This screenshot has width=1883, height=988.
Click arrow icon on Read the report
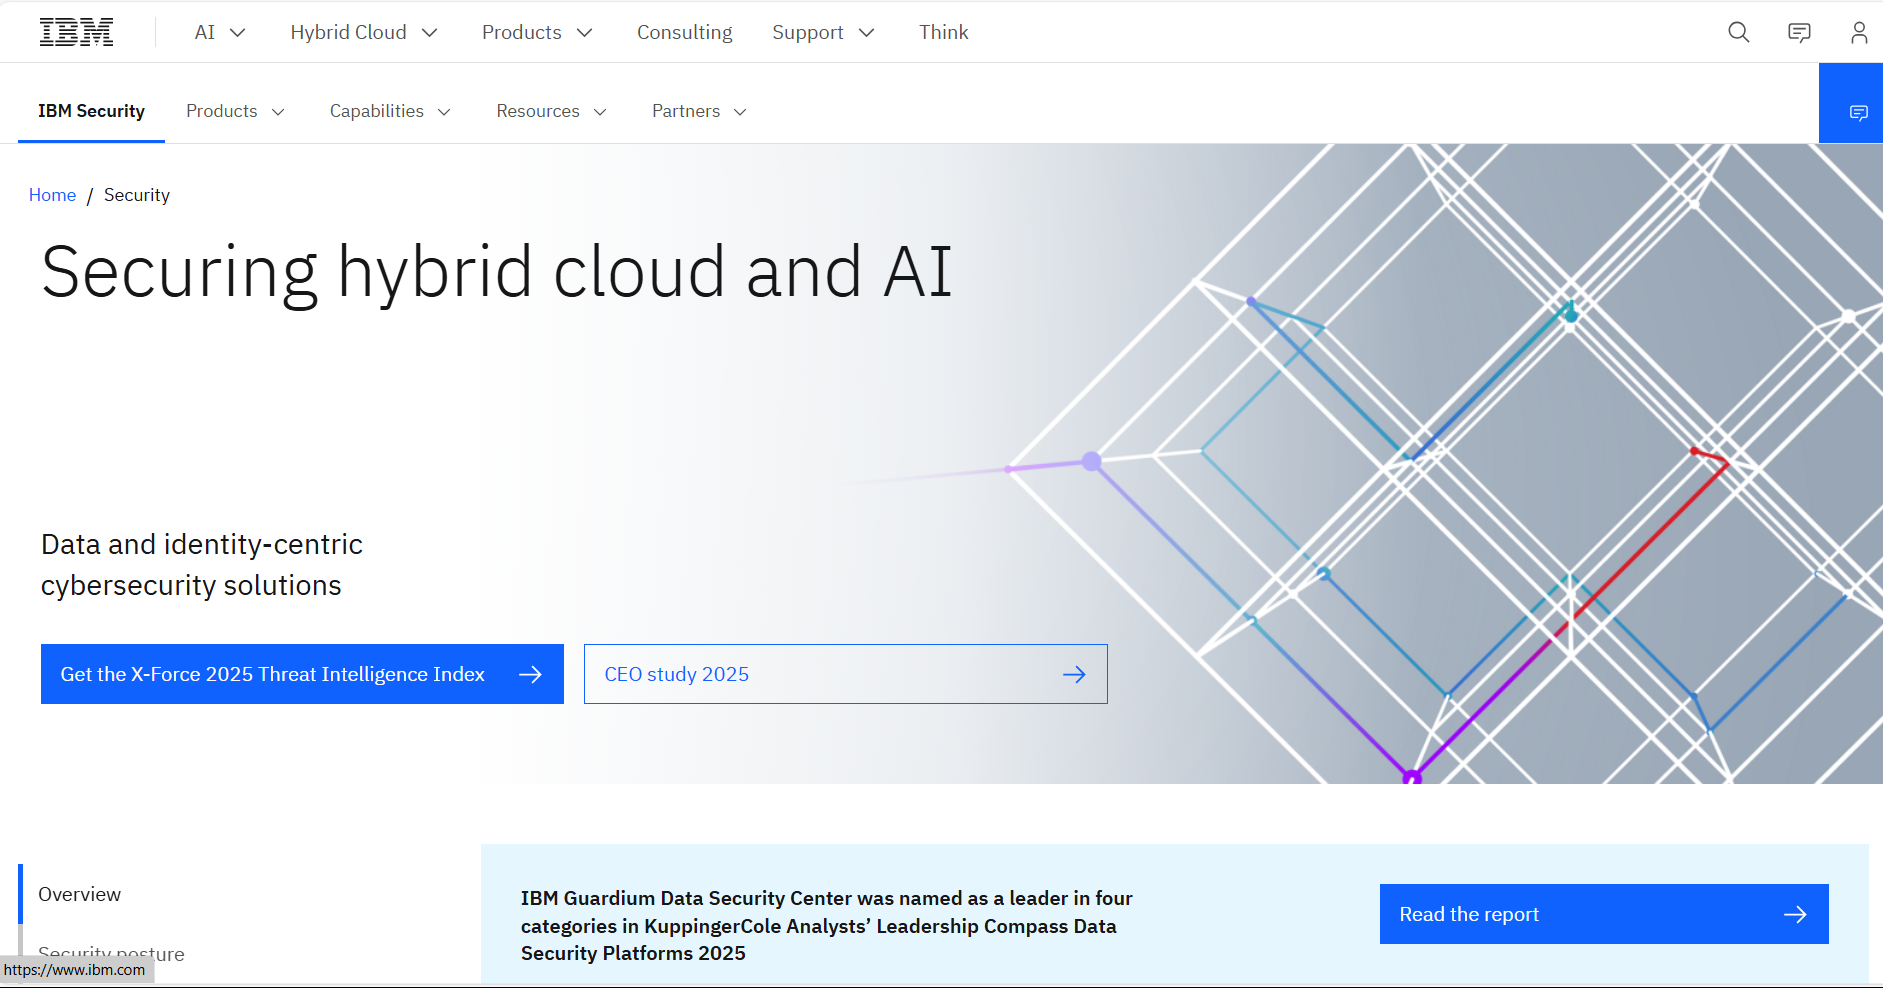tap(1795, 914)
